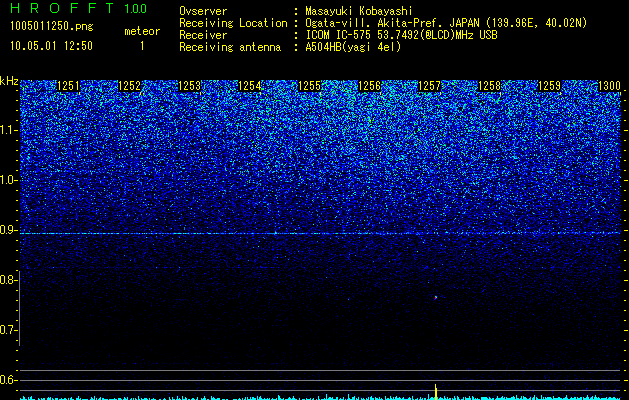This screenshot has width=629, height=400.
Task: Click the 'Receiver' field label
Action: tap(203, 35)
